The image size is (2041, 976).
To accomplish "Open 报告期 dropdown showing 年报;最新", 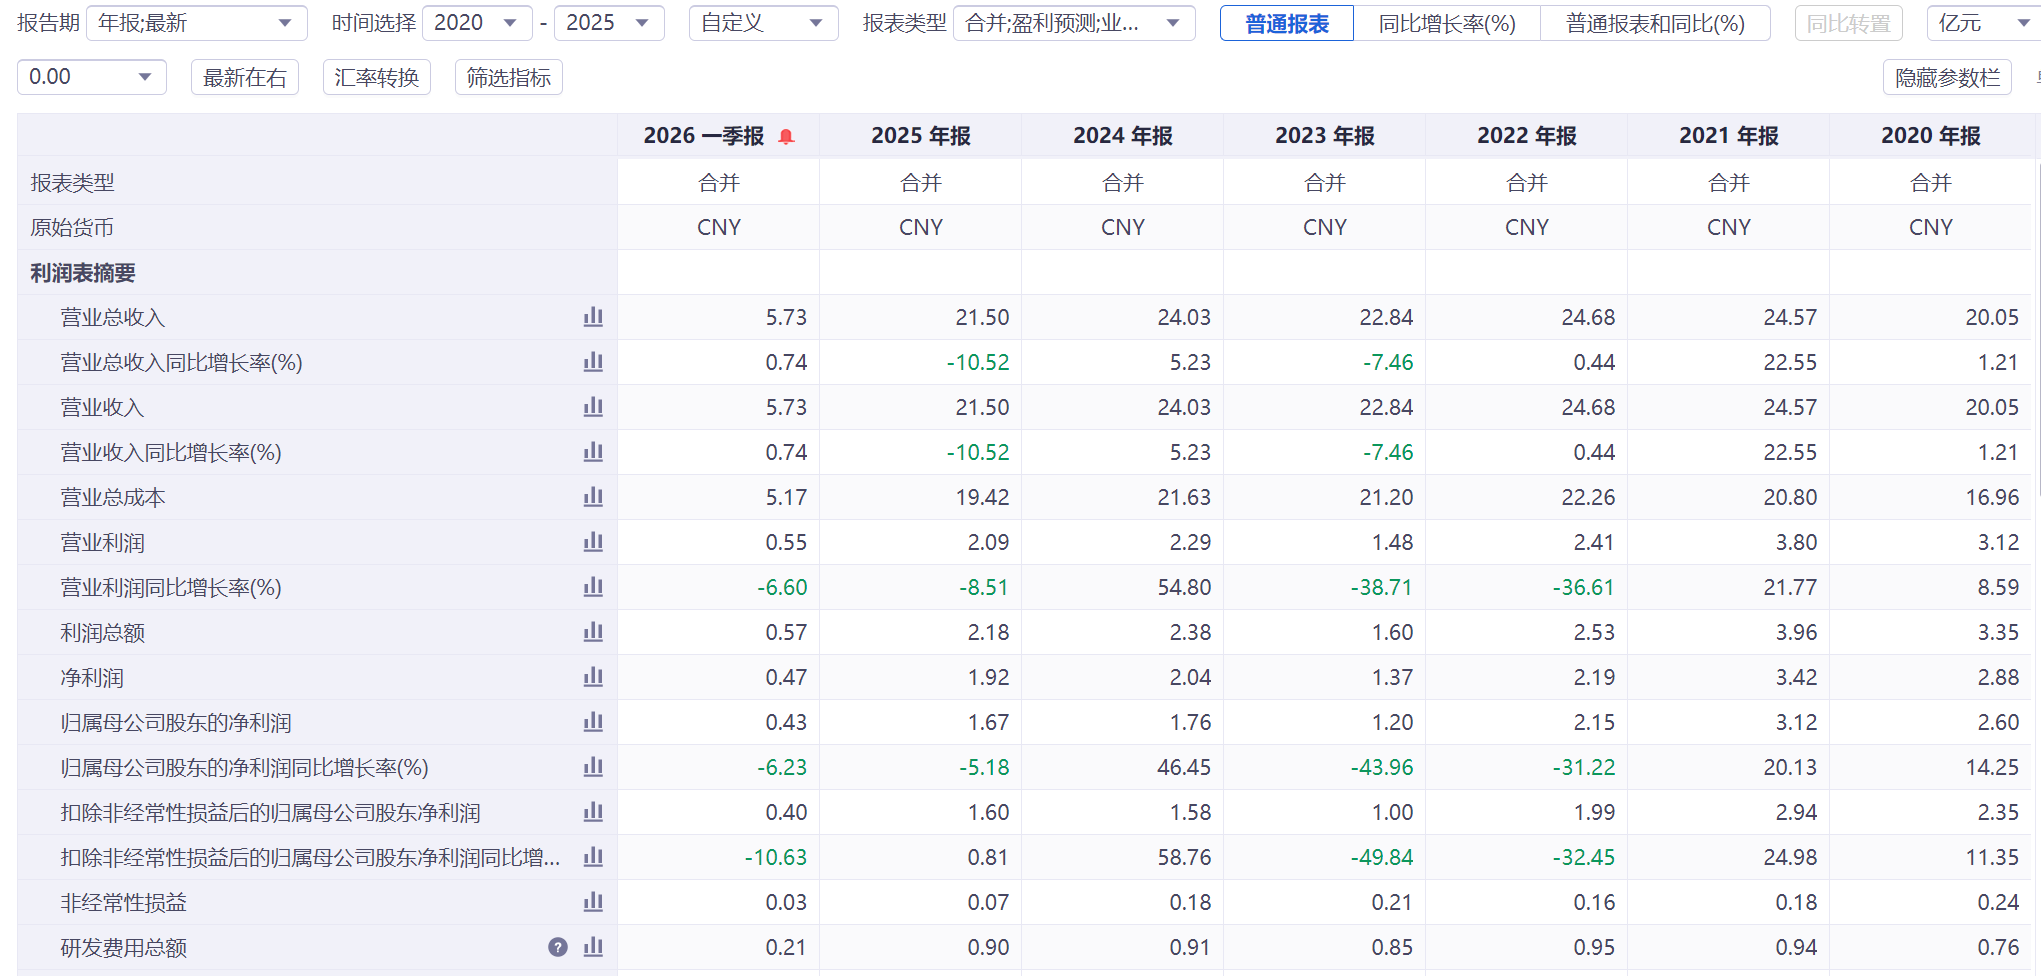I will click(197, 23).
